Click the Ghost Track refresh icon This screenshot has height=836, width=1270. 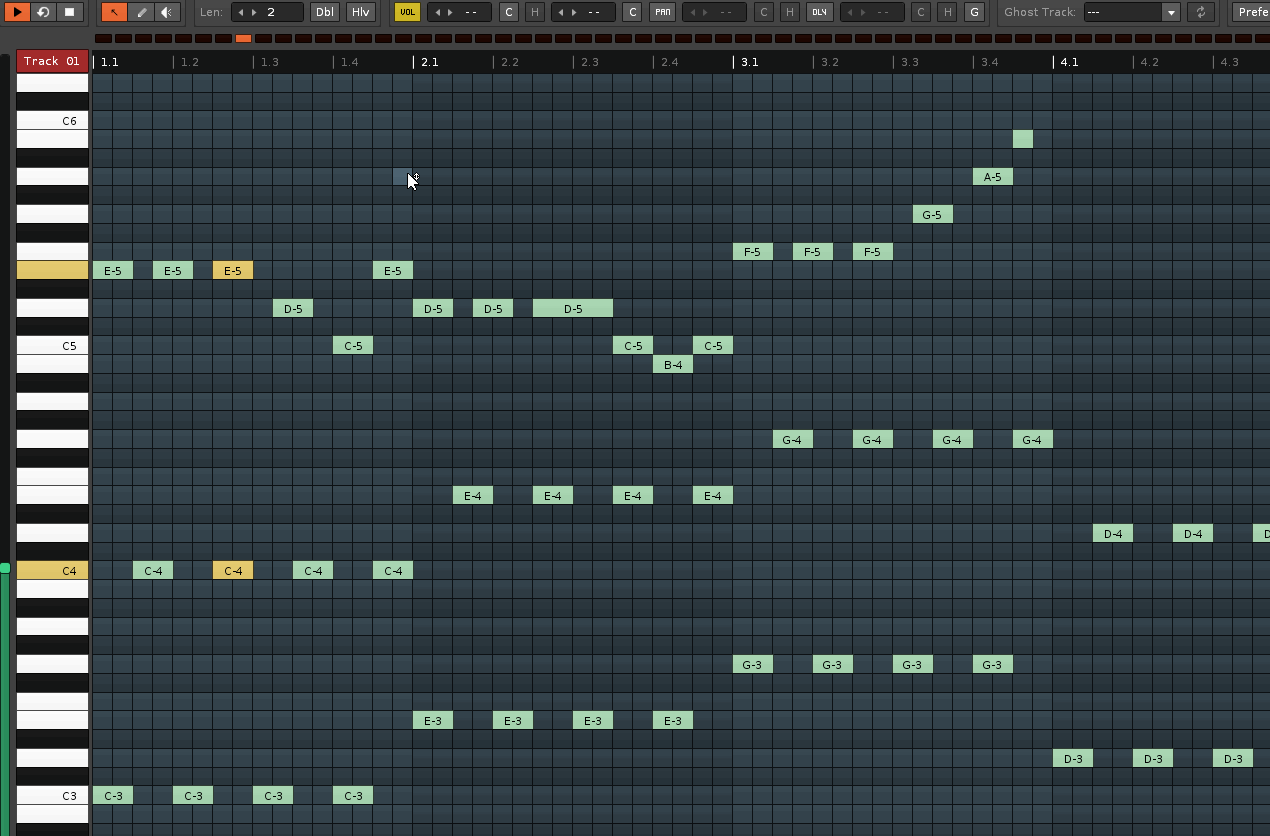point(1201,12)
